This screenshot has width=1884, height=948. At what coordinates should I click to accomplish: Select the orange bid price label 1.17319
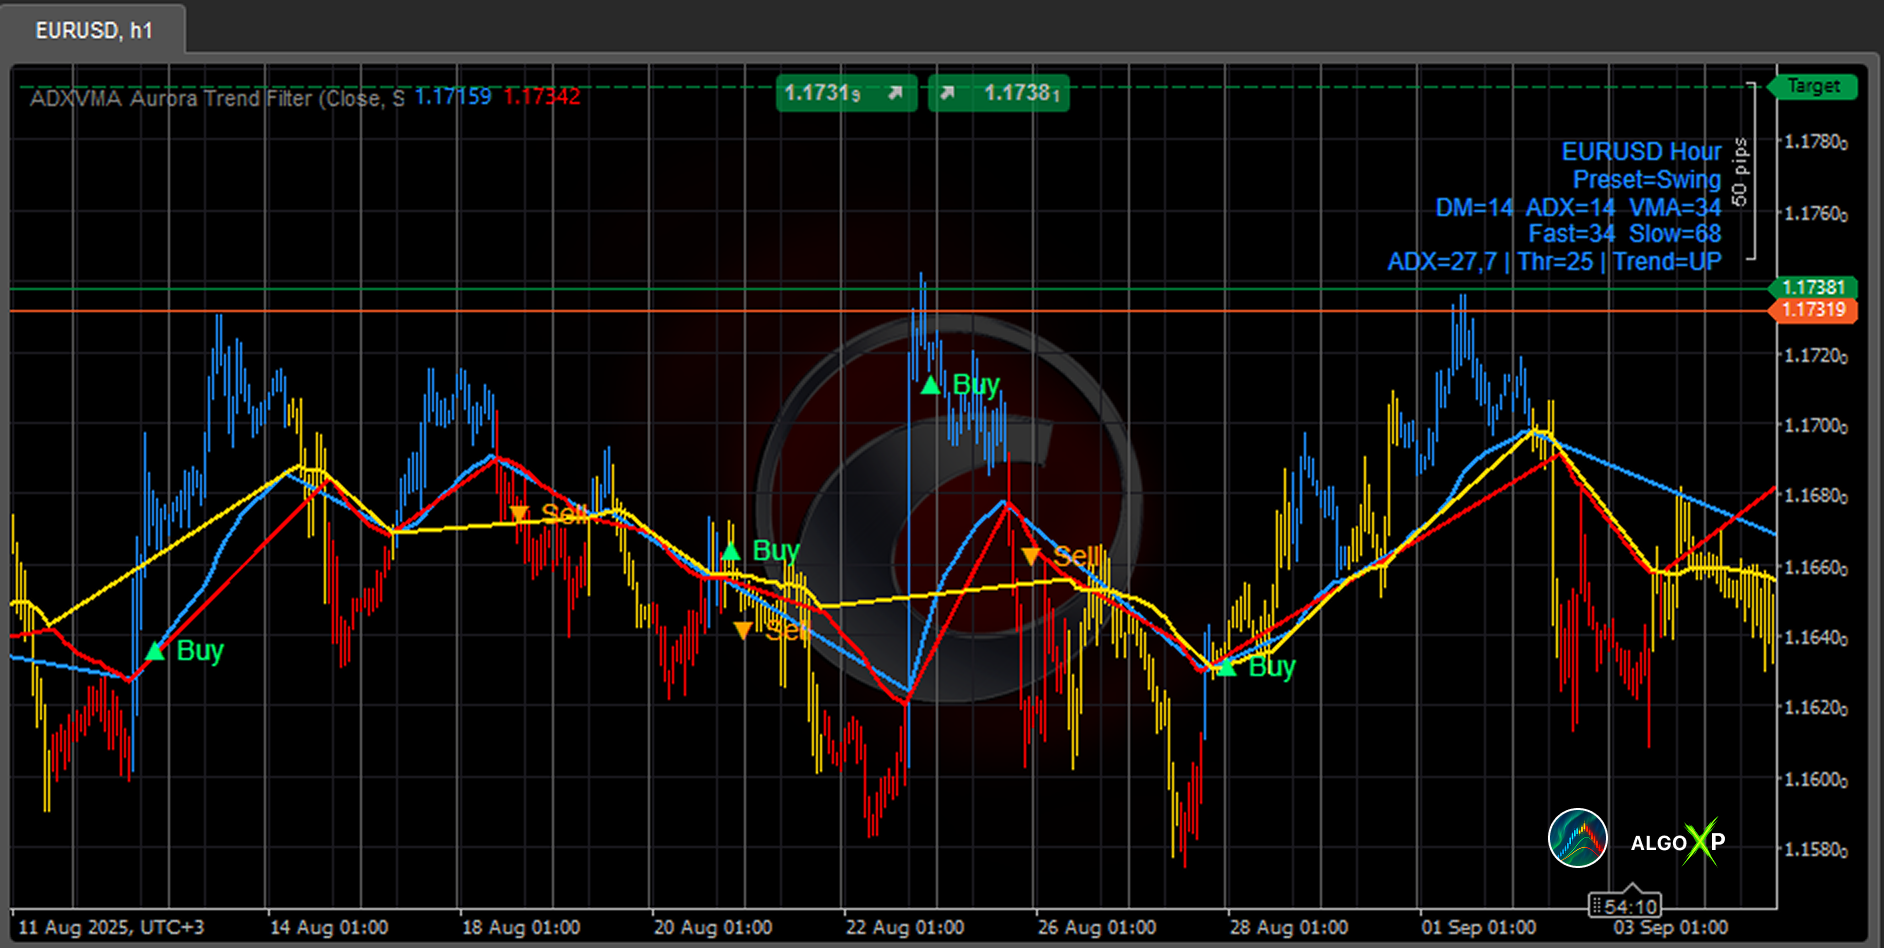pyautogui.click(x=1814, y=310)
